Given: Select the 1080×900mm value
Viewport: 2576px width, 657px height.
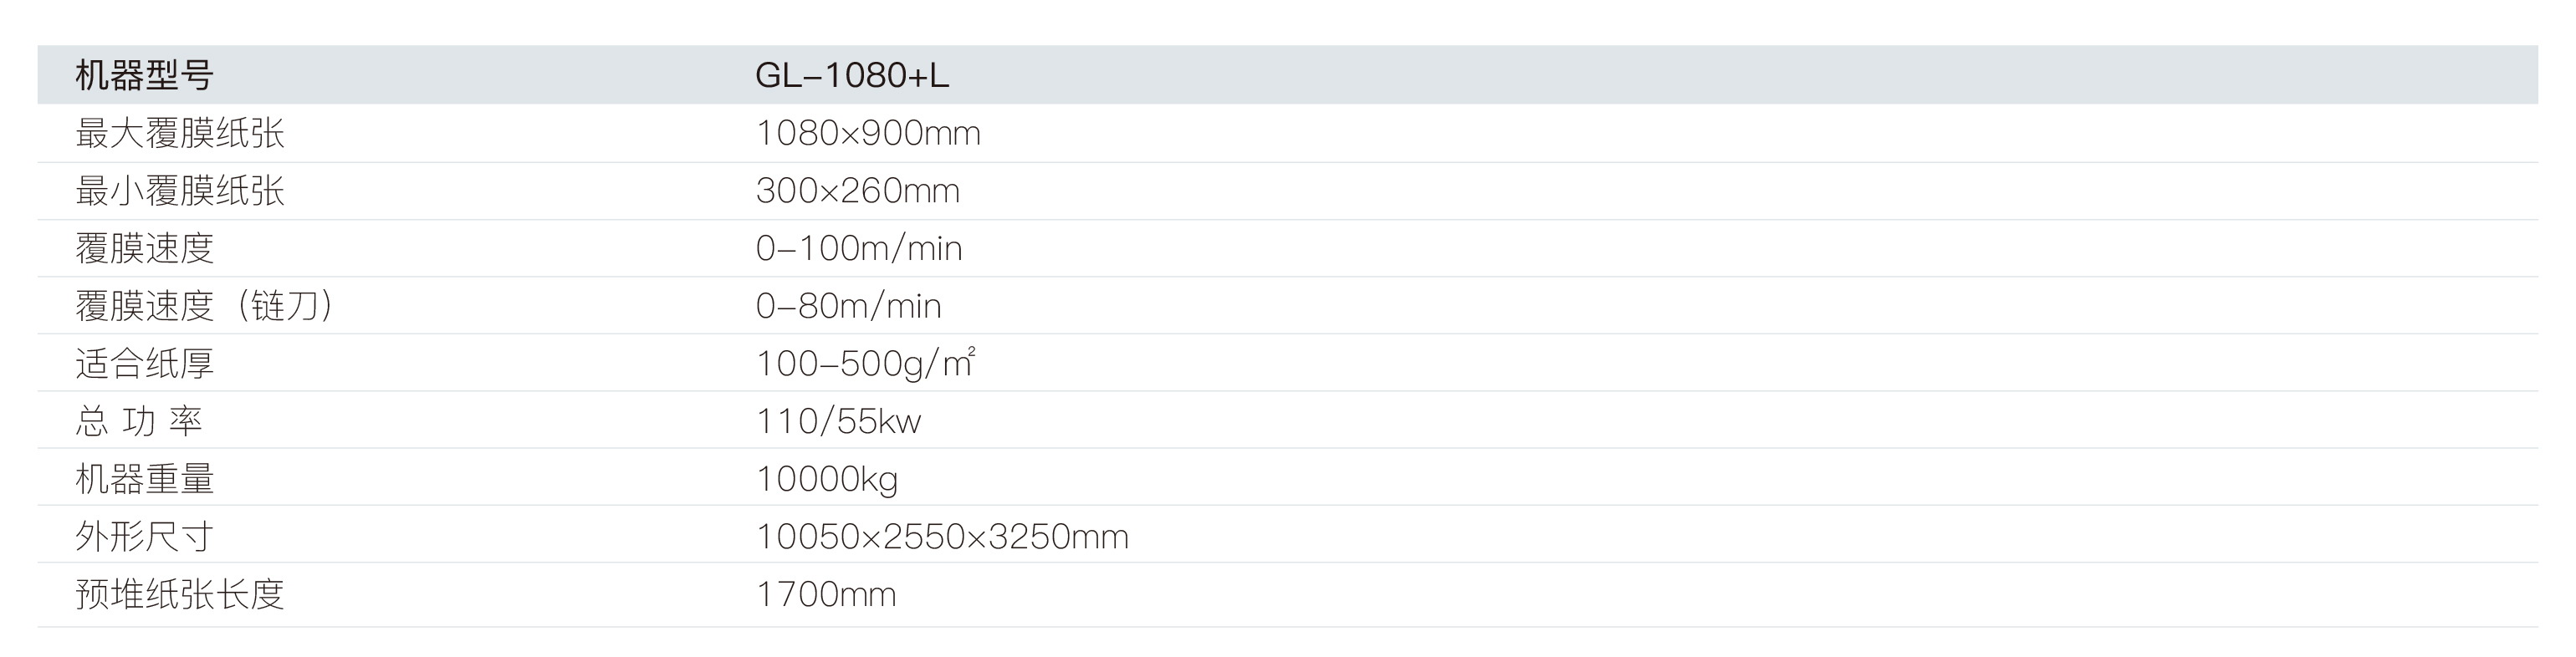Looking at the screenshot, I should tap(868, 133).
